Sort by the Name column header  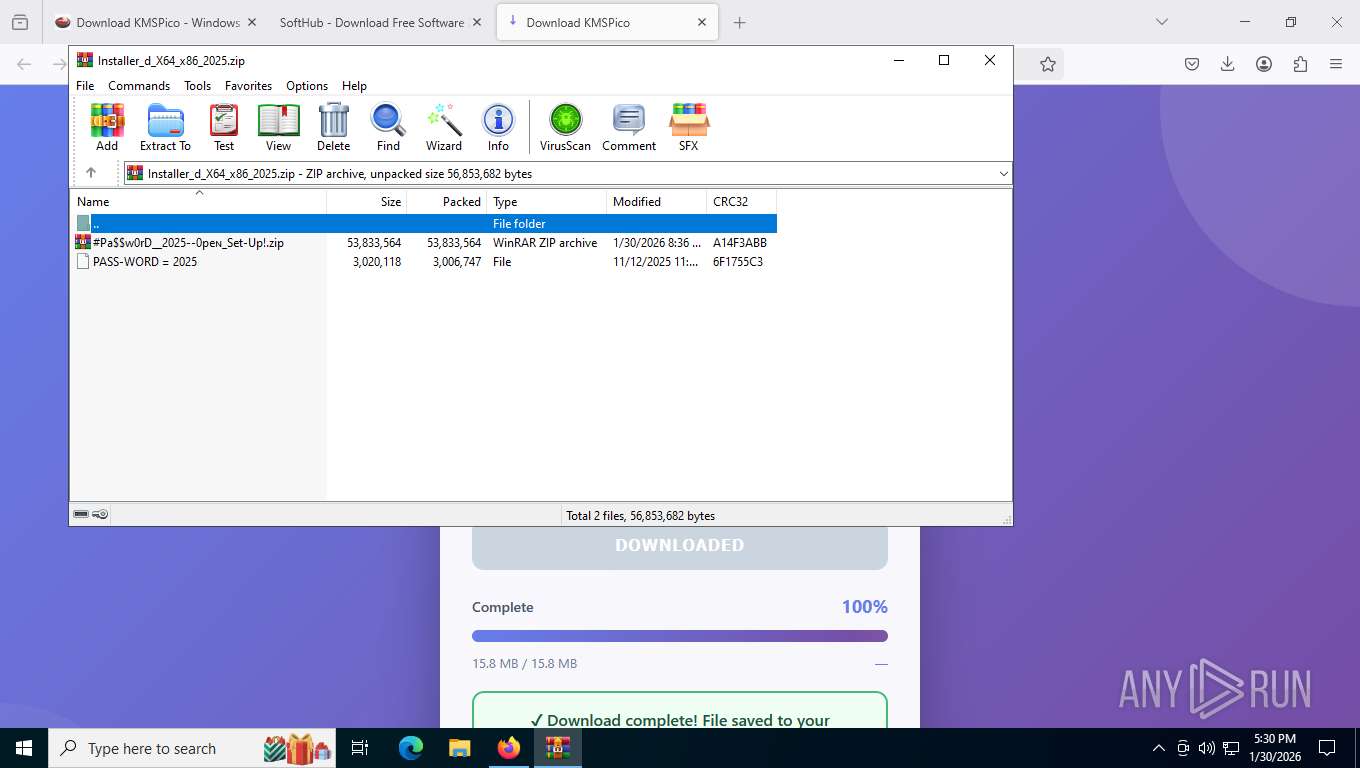[198, 202]
